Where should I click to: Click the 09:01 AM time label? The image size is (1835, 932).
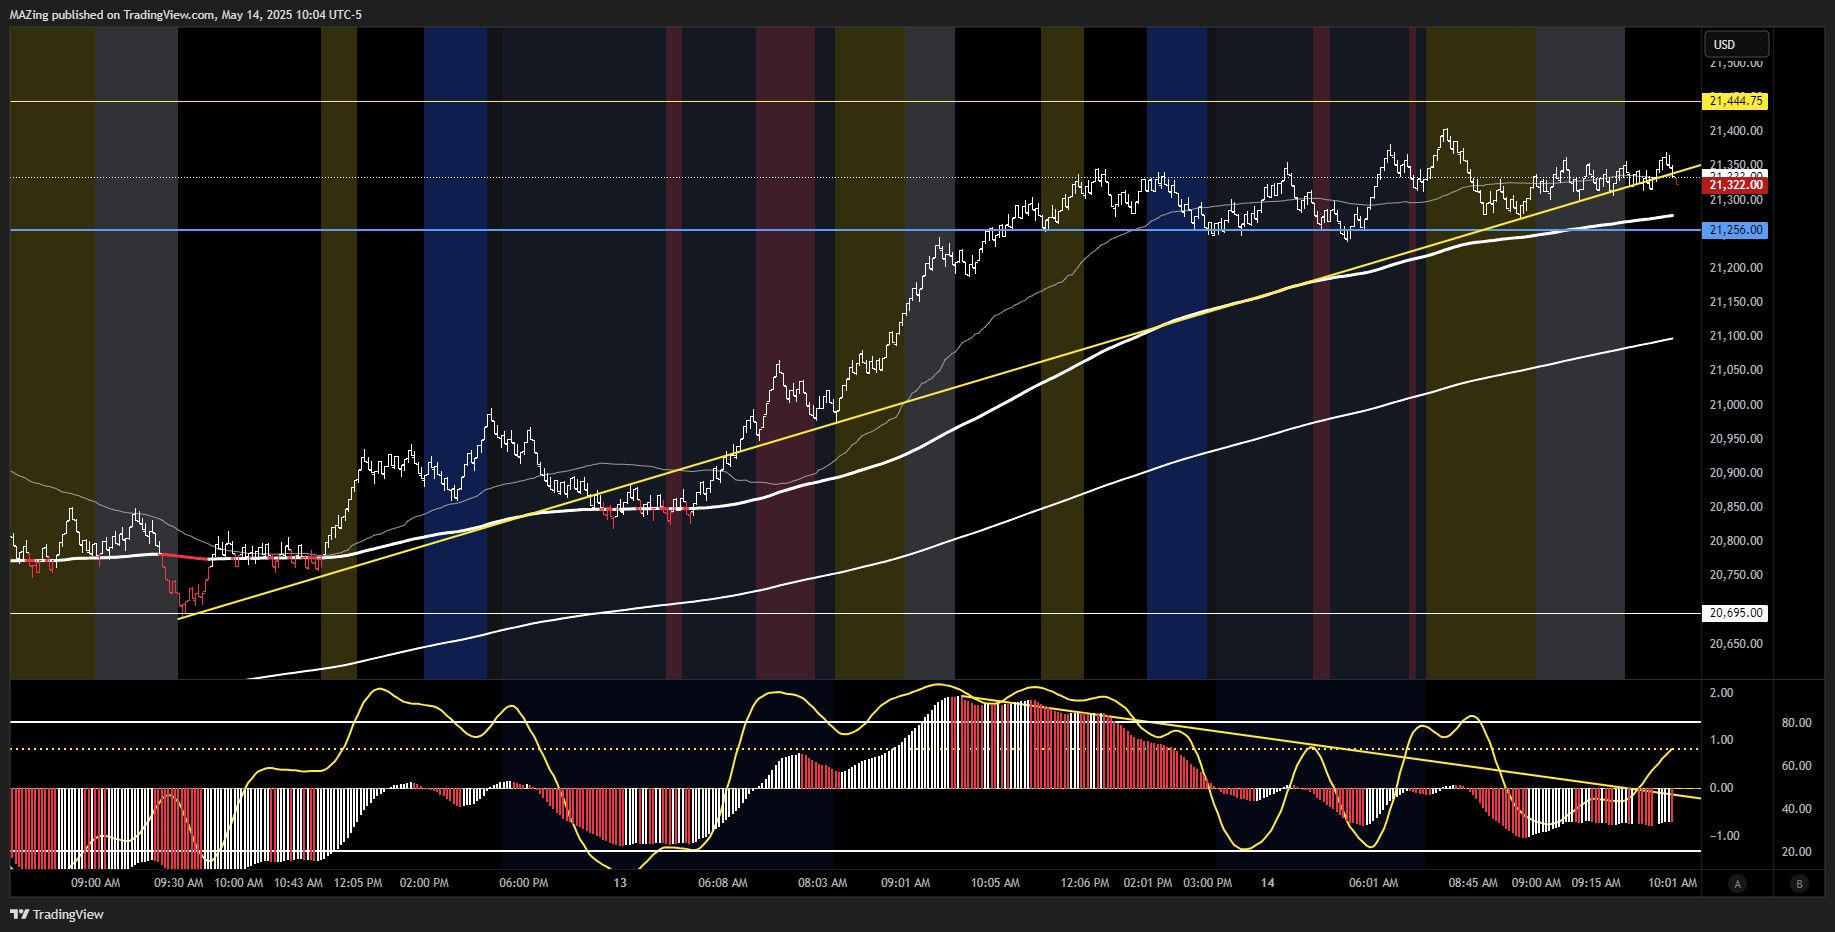point(906,883)
